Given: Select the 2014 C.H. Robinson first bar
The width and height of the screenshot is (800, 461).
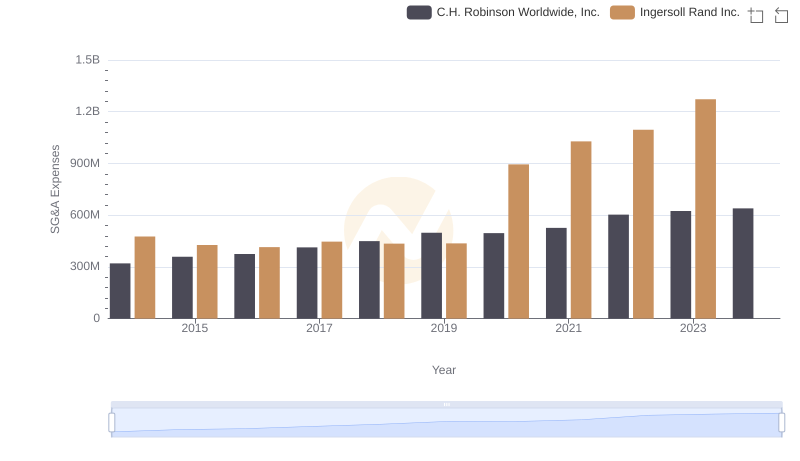Looking at the screenshot, I should (x=120, y=291).
